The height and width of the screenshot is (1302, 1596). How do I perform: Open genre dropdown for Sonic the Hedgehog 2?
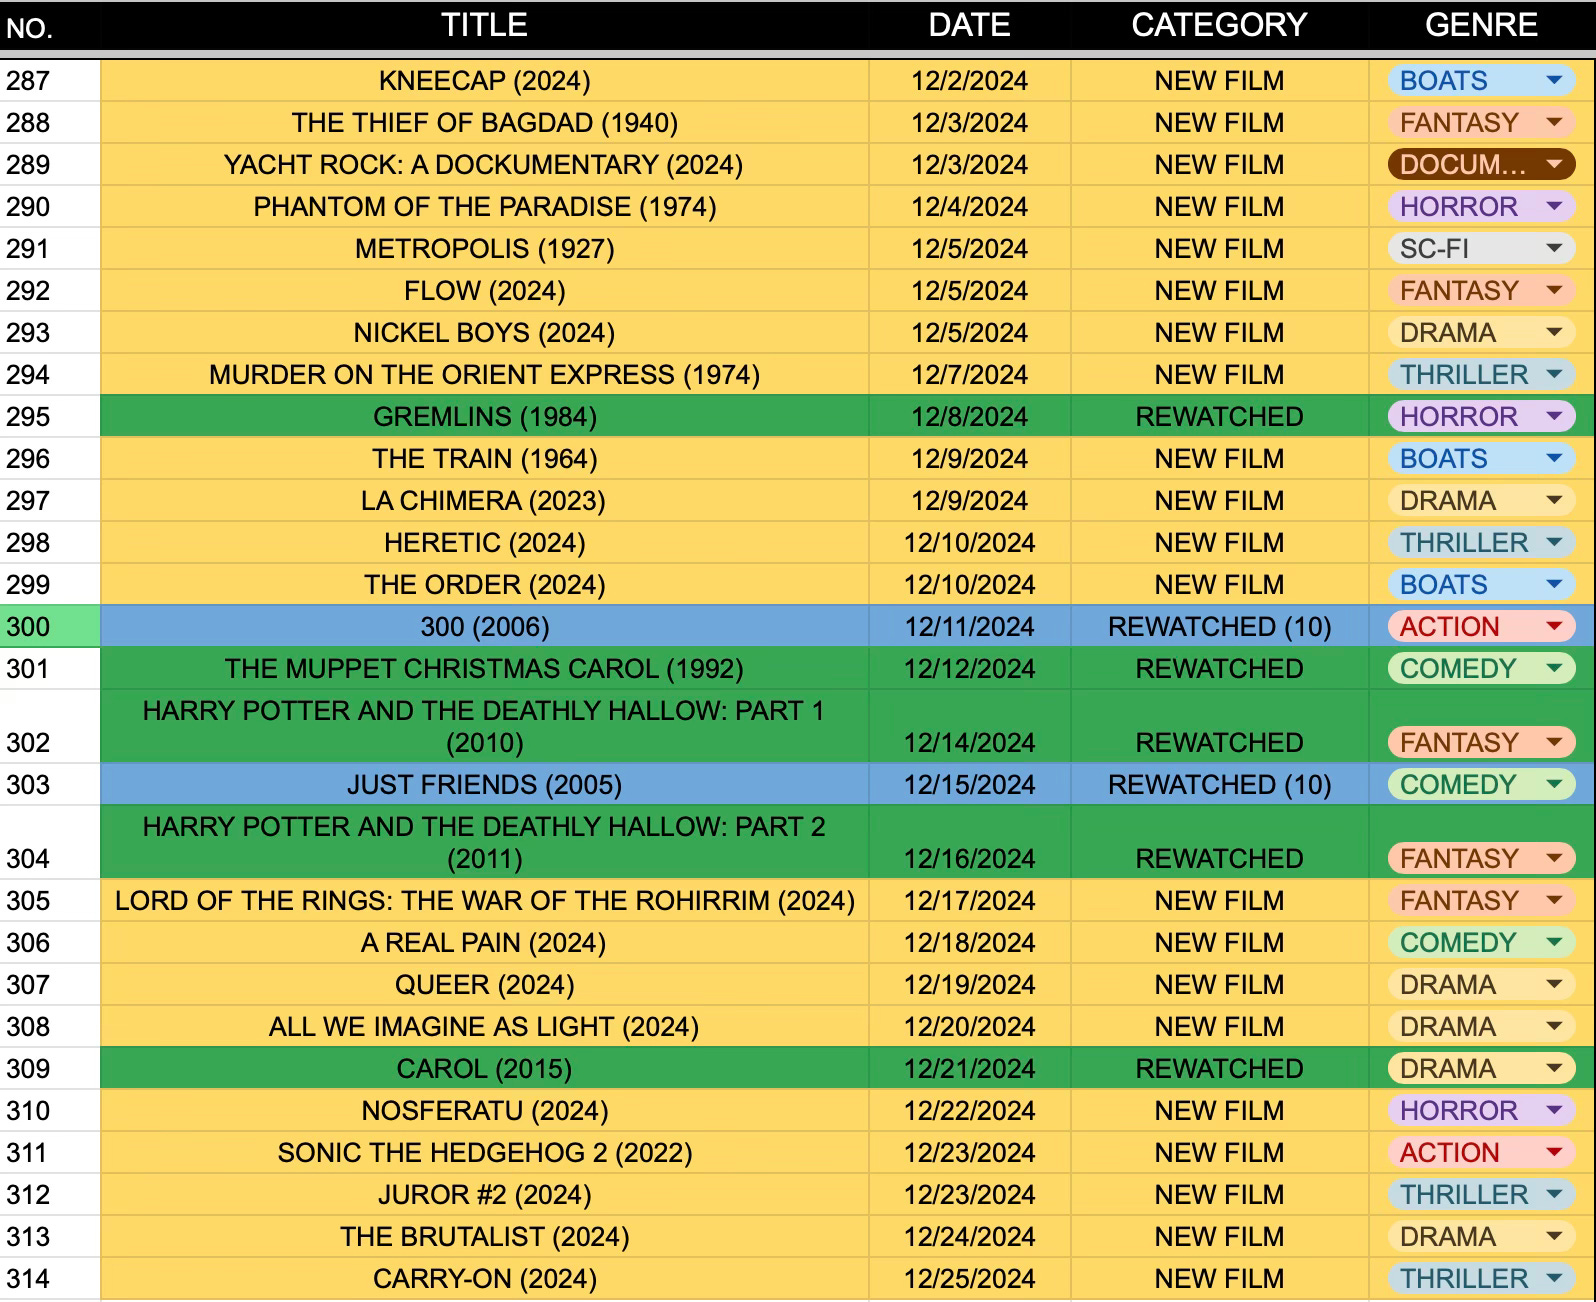tap(1481, 1153)
